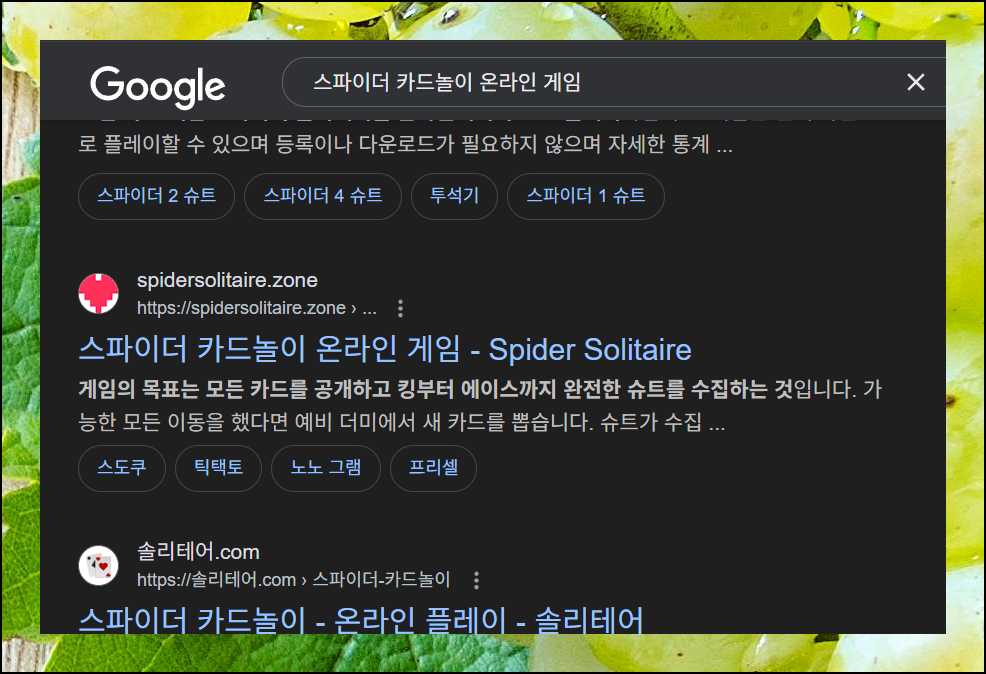Select the 스도쿠 chip

(x=122, y=468)
